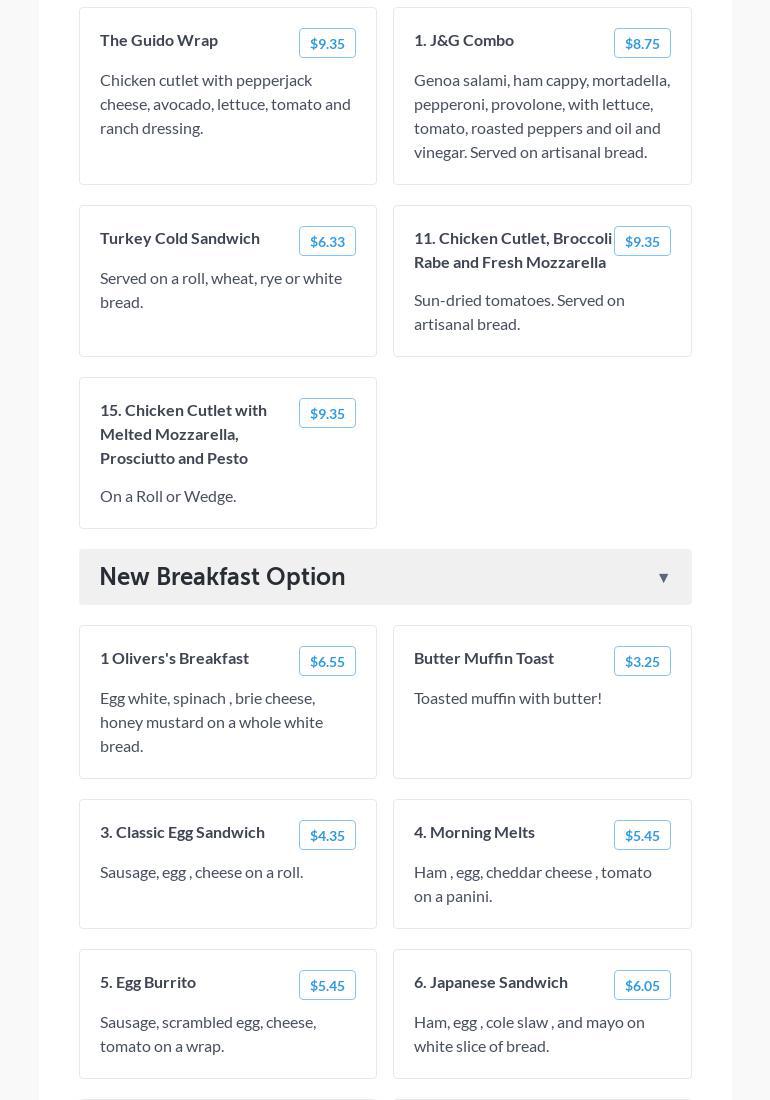770x1100 pixels.
Task: Open The Guido Wrap item title
Action: pyautogui.click(x=159, y=40)
